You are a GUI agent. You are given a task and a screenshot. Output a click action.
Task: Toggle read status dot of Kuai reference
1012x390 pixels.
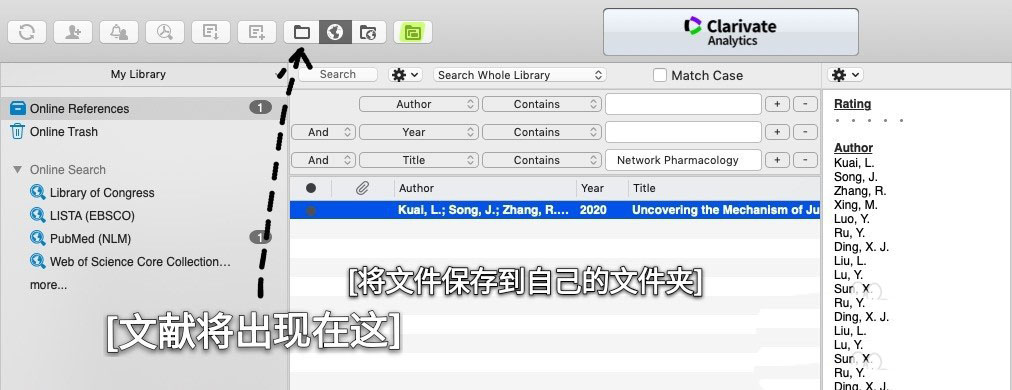311,210
